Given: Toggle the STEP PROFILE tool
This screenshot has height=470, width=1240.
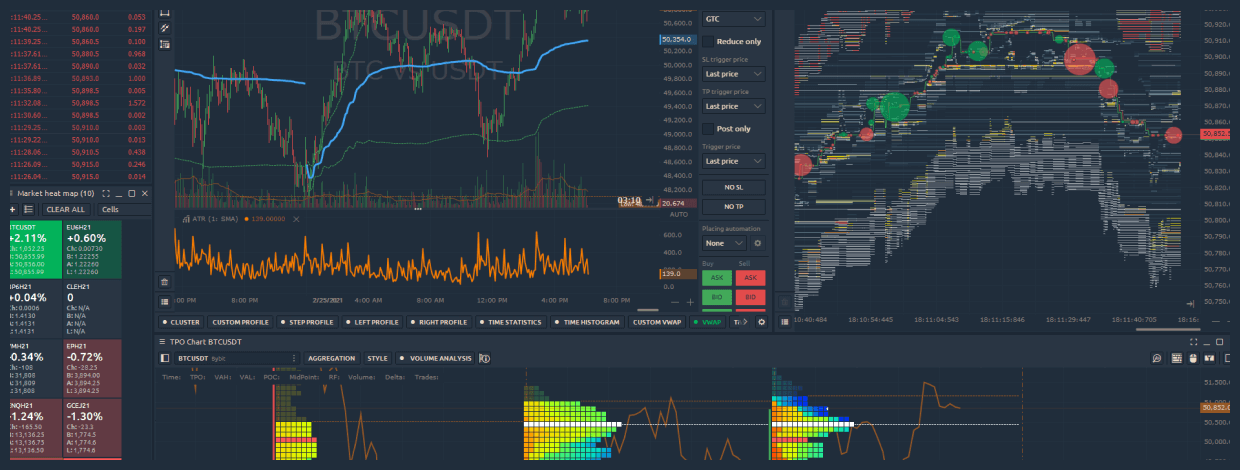Looking at the screenshot, I should 309,322.
